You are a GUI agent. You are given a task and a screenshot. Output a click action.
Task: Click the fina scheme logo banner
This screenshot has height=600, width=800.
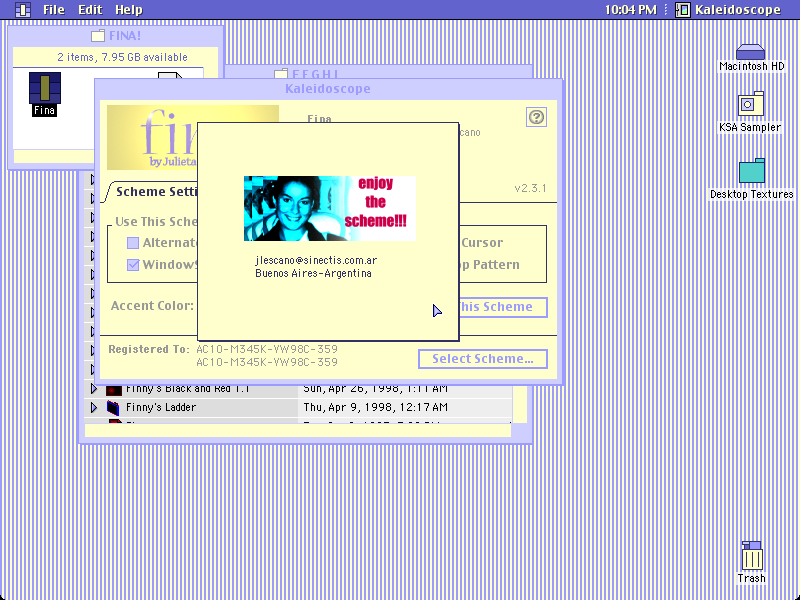pos(152,137)
